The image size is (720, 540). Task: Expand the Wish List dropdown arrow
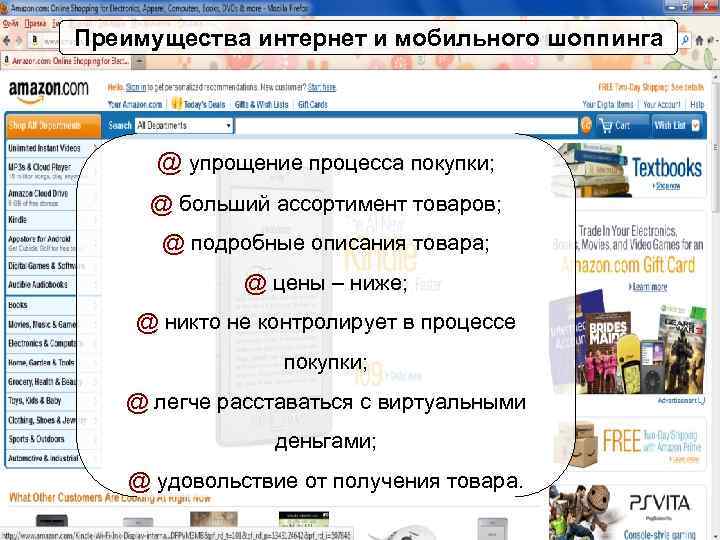696,125
